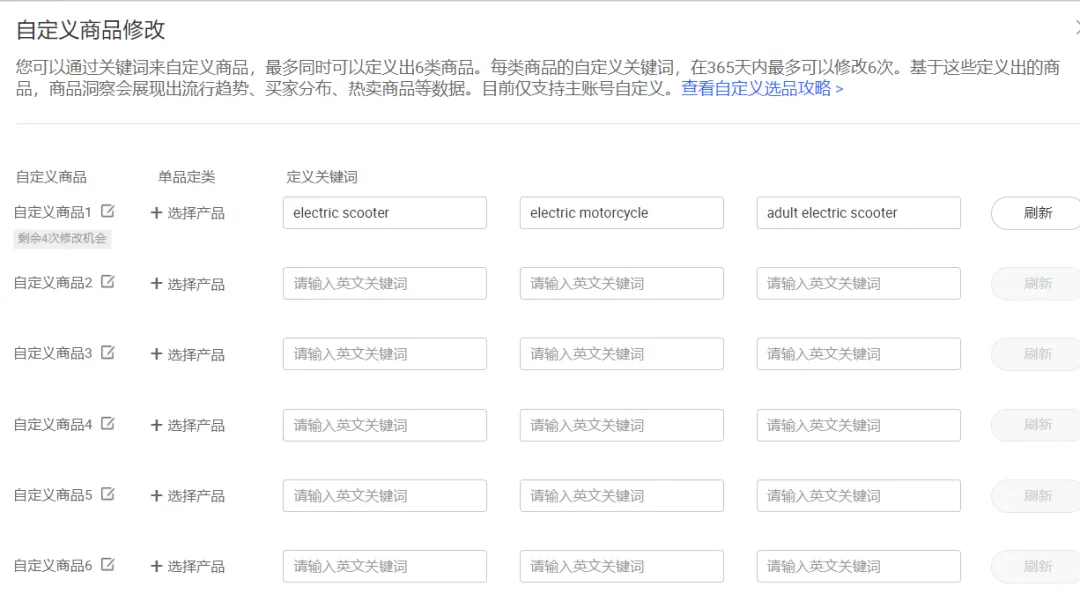Click the 自定义商品6 row label

point(52,566)
